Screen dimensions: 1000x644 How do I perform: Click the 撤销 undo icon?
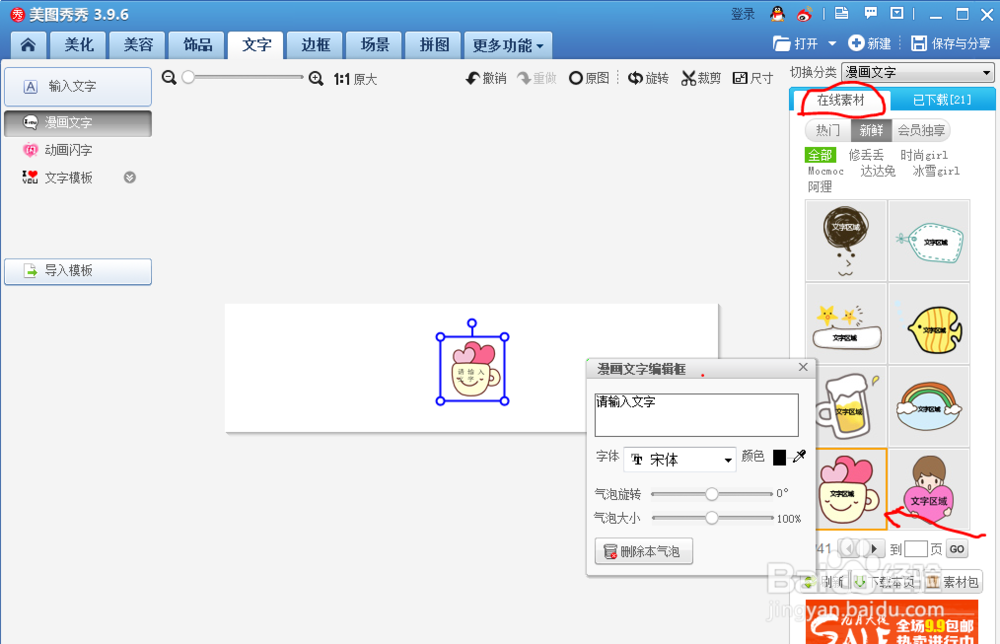pyautogui.click(x=485, y=77)
